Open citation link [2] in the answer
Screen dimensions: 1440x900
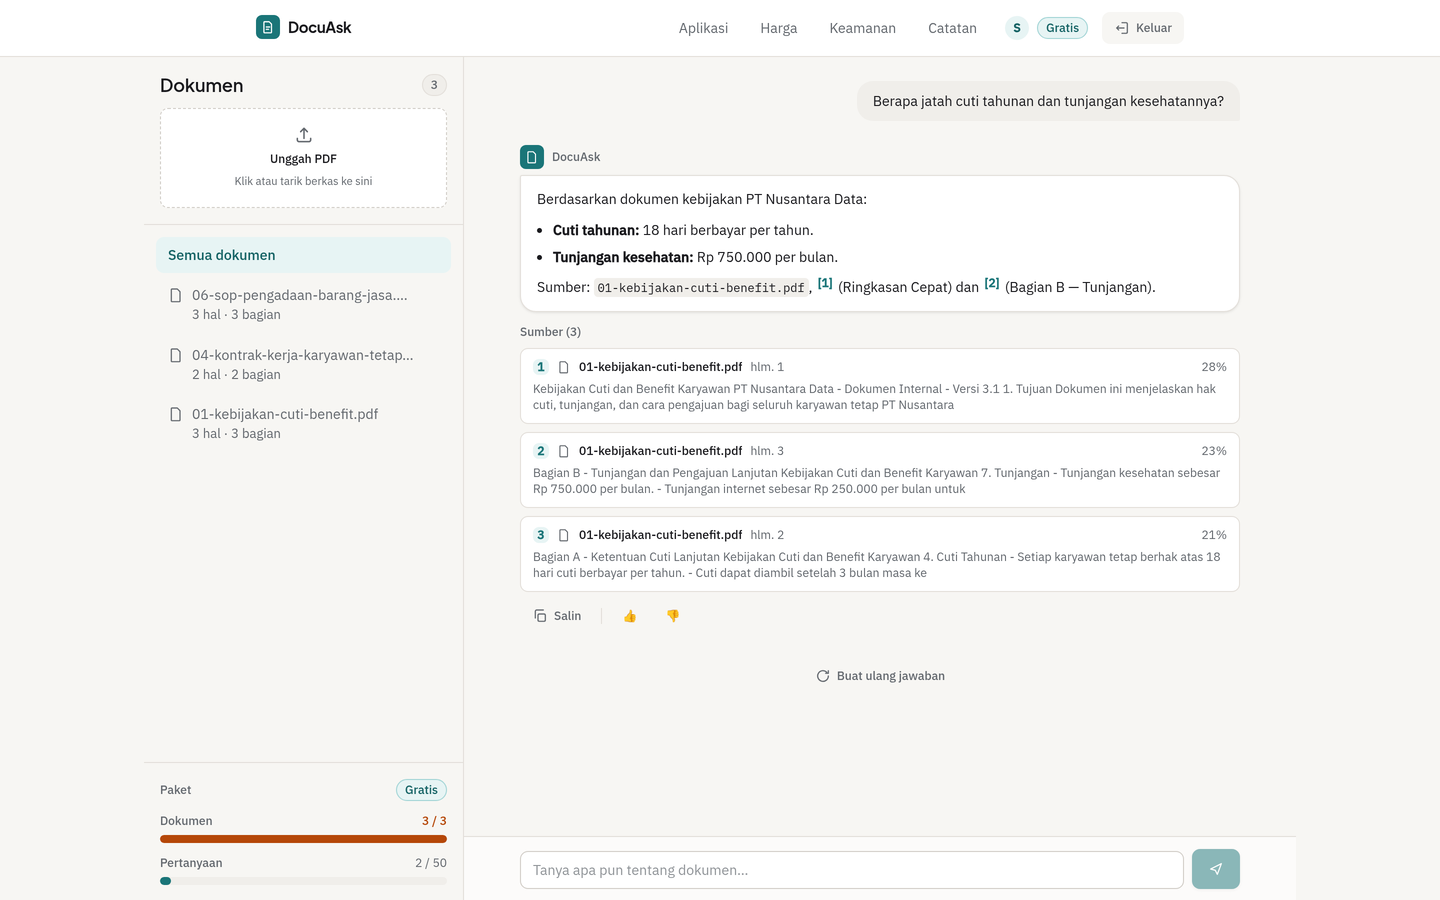coord(992,284)
